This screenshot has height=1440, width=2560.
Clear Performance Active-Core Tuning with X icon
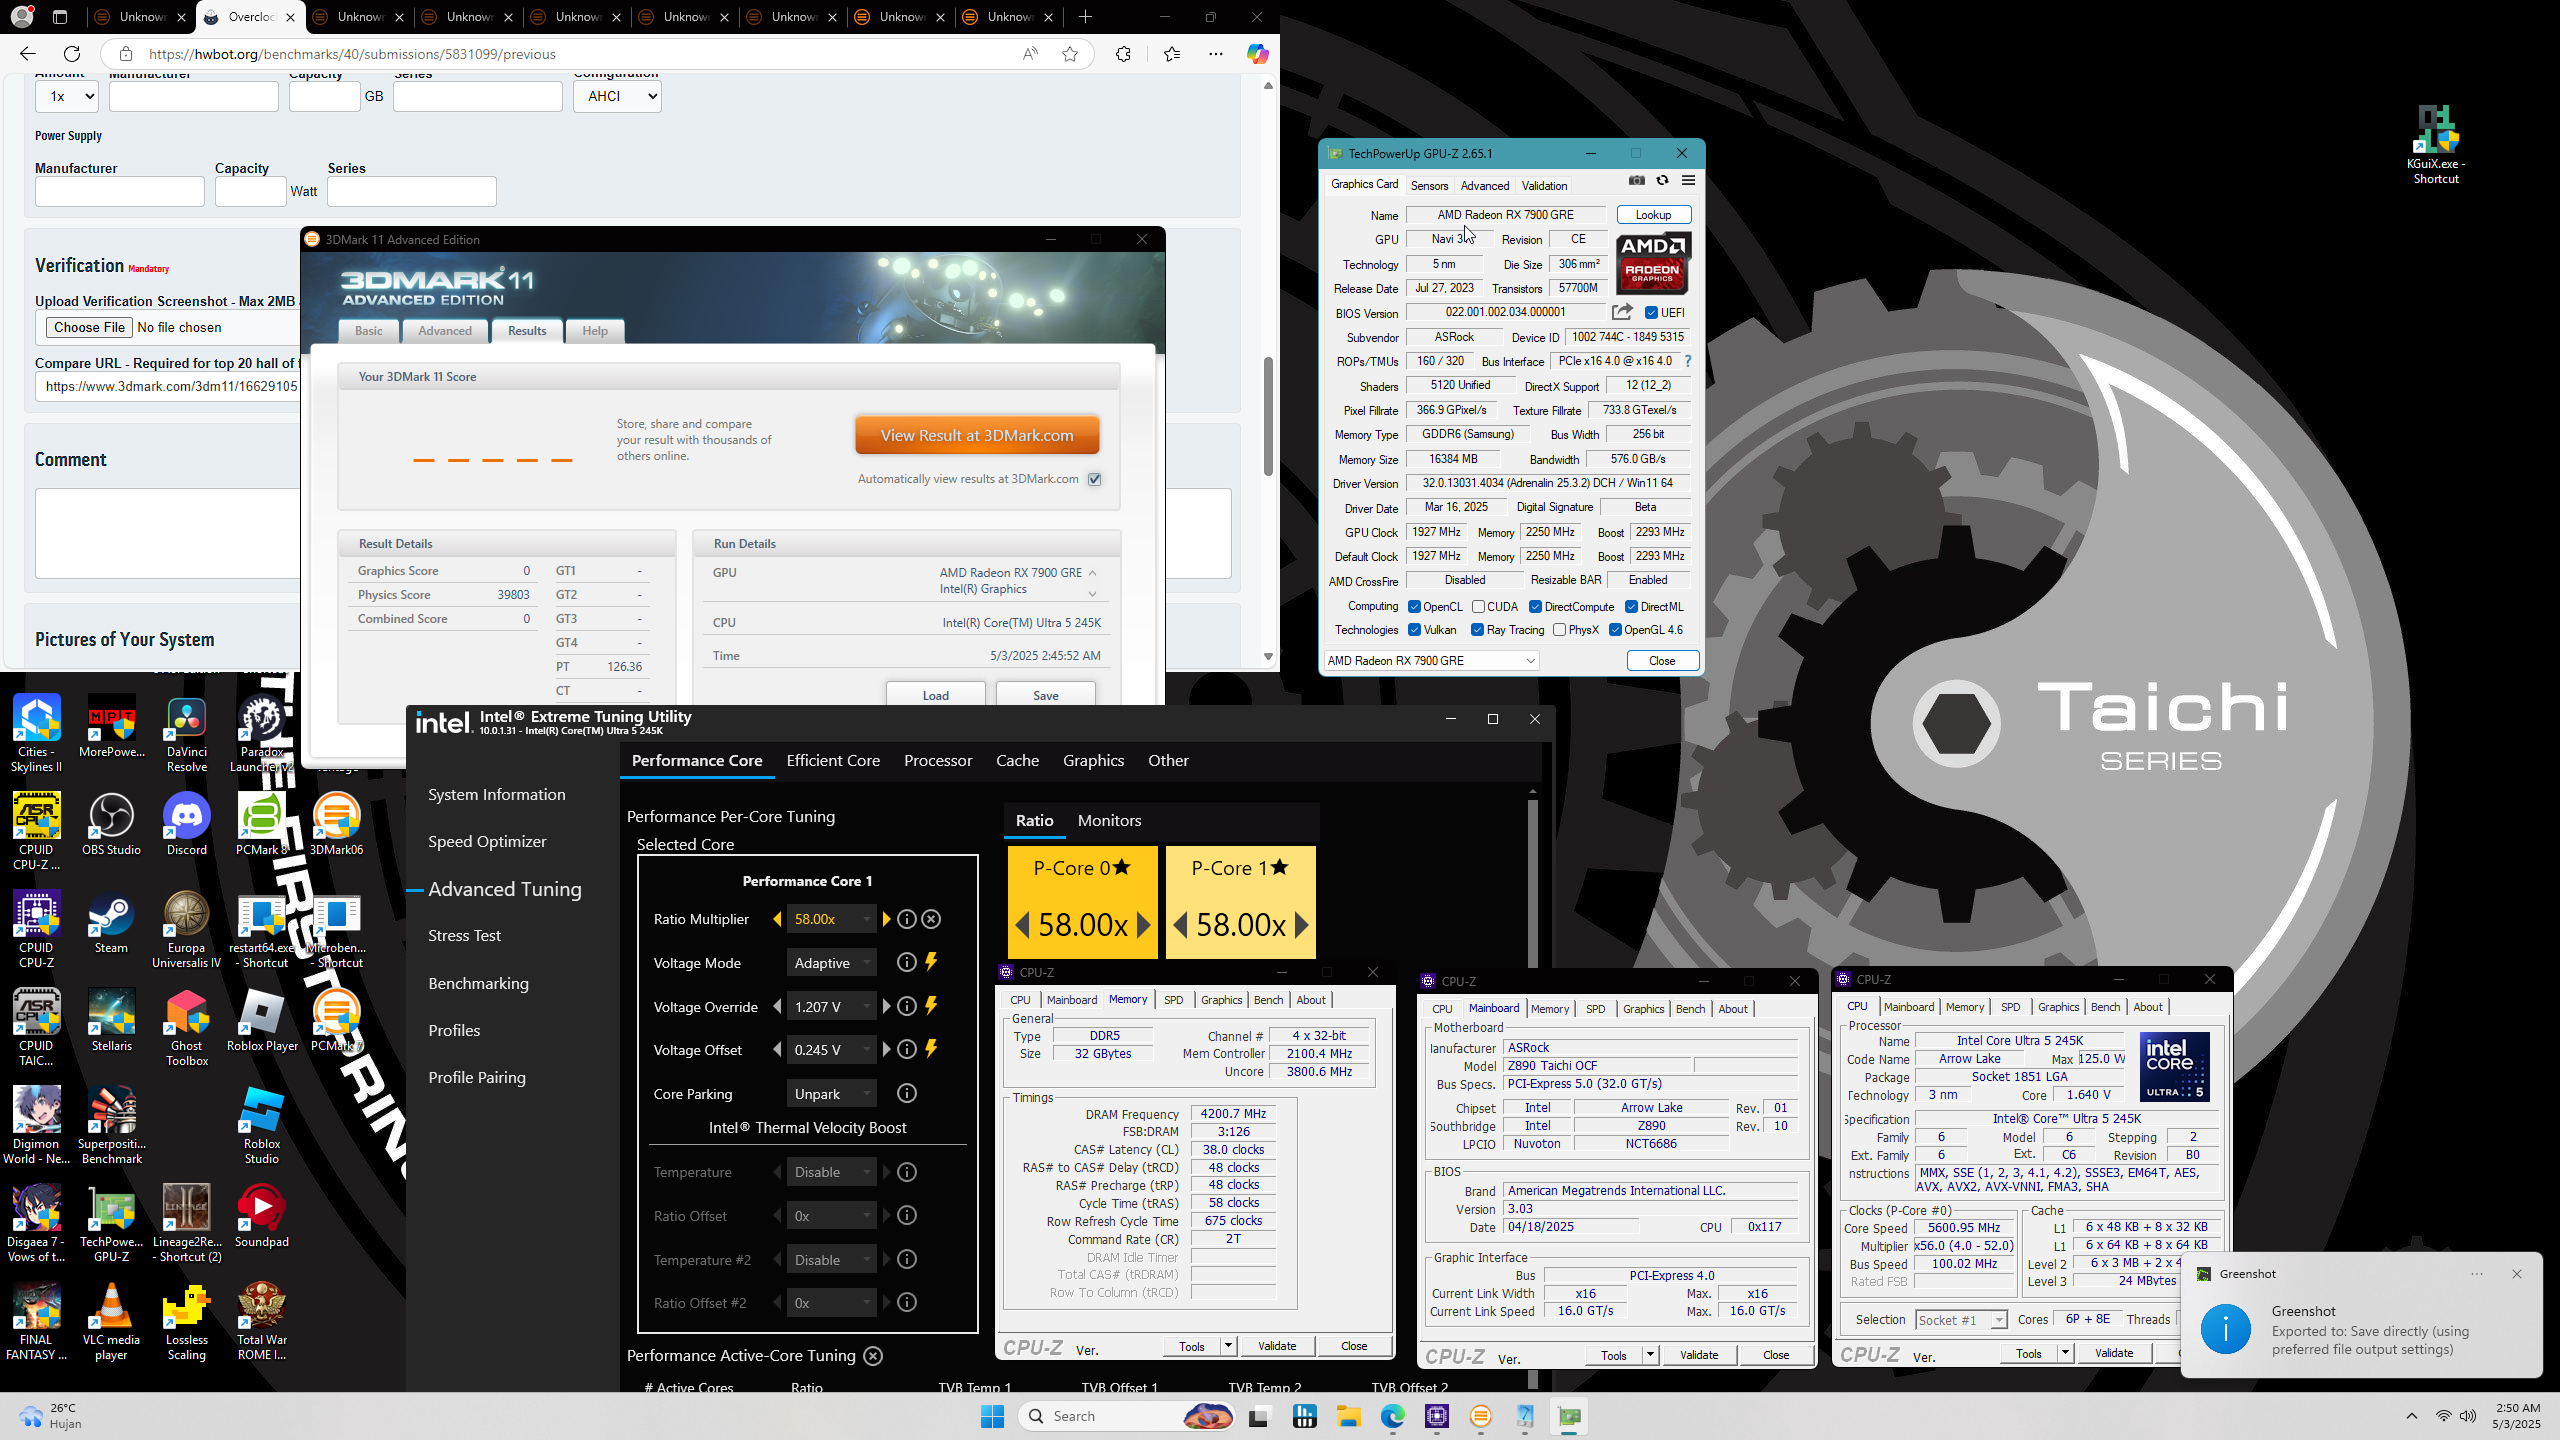pos(873,1356)
